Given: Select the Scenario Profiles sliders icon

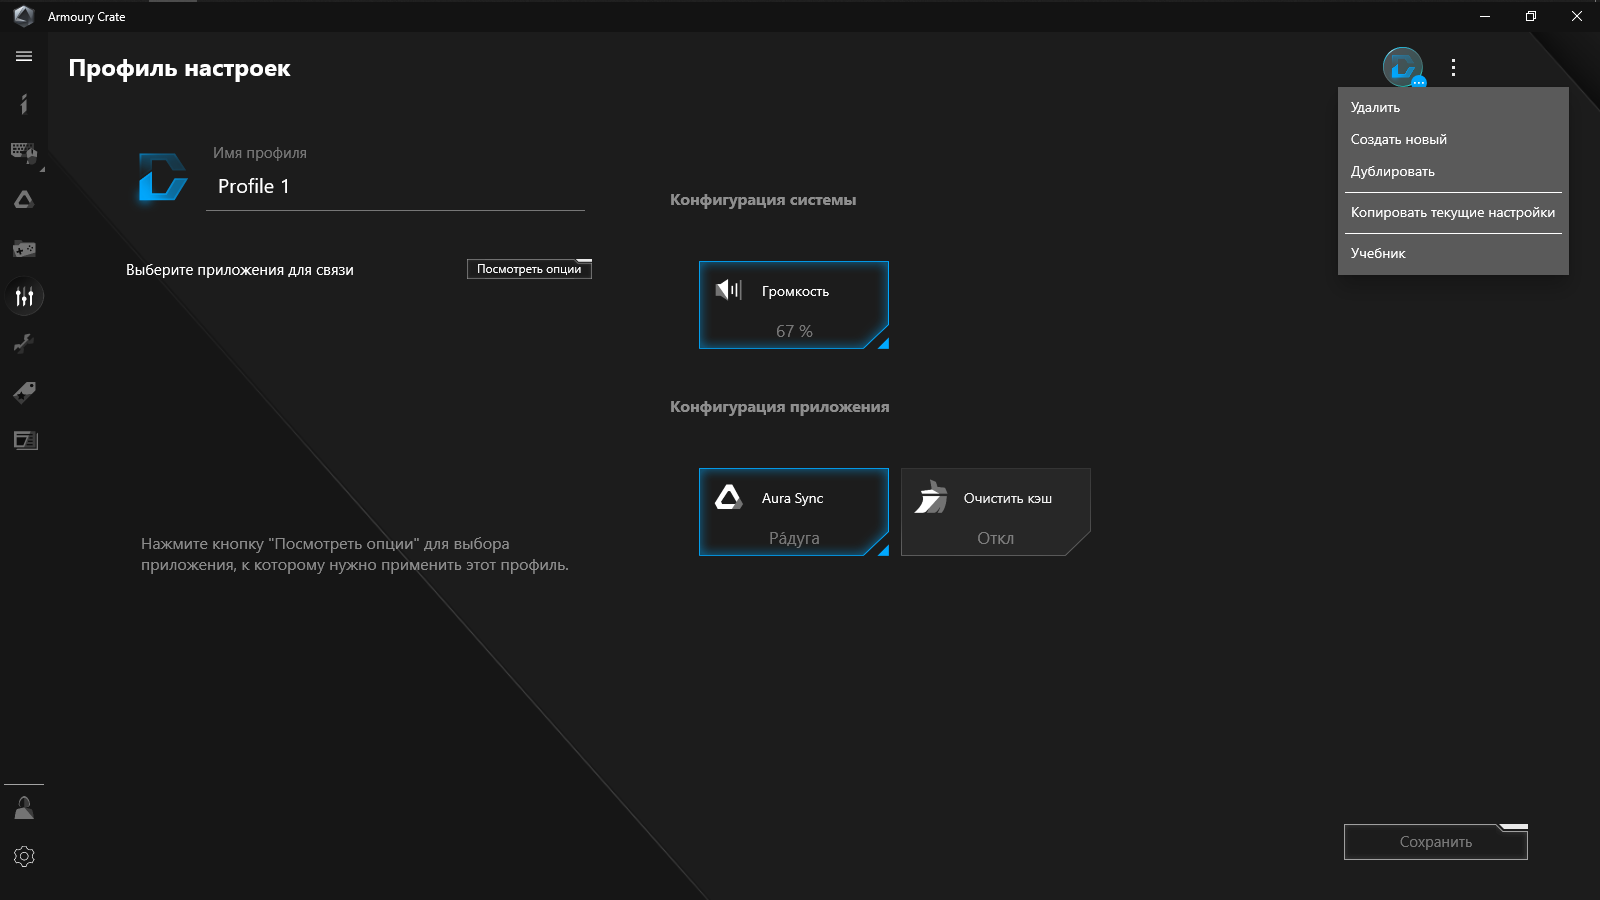Looking at the screenshot, I should pos(24,297).
